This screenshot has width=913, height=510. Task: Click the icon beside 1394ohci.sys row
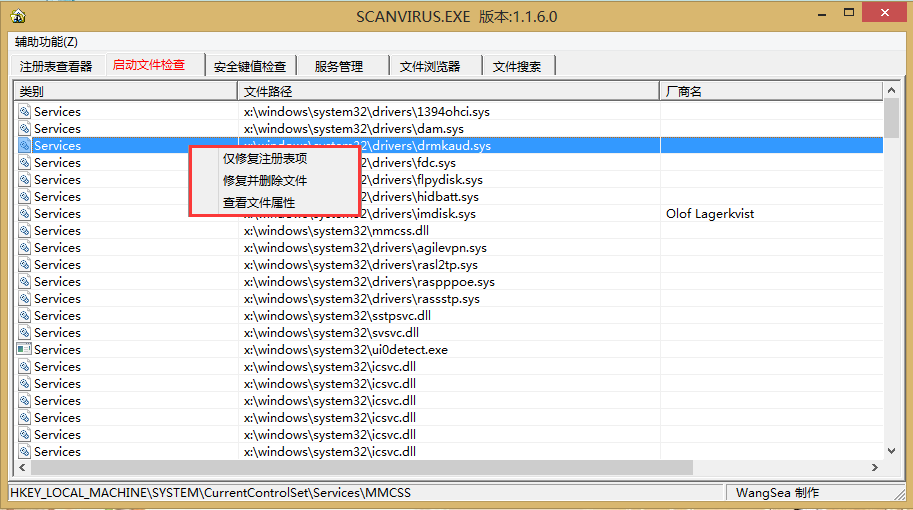pos(24,112)
